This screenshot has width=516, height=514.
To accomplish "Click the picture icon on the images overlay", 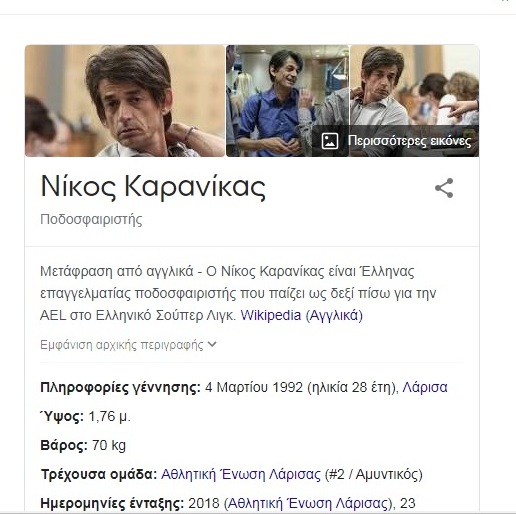I will pos(330,141).
